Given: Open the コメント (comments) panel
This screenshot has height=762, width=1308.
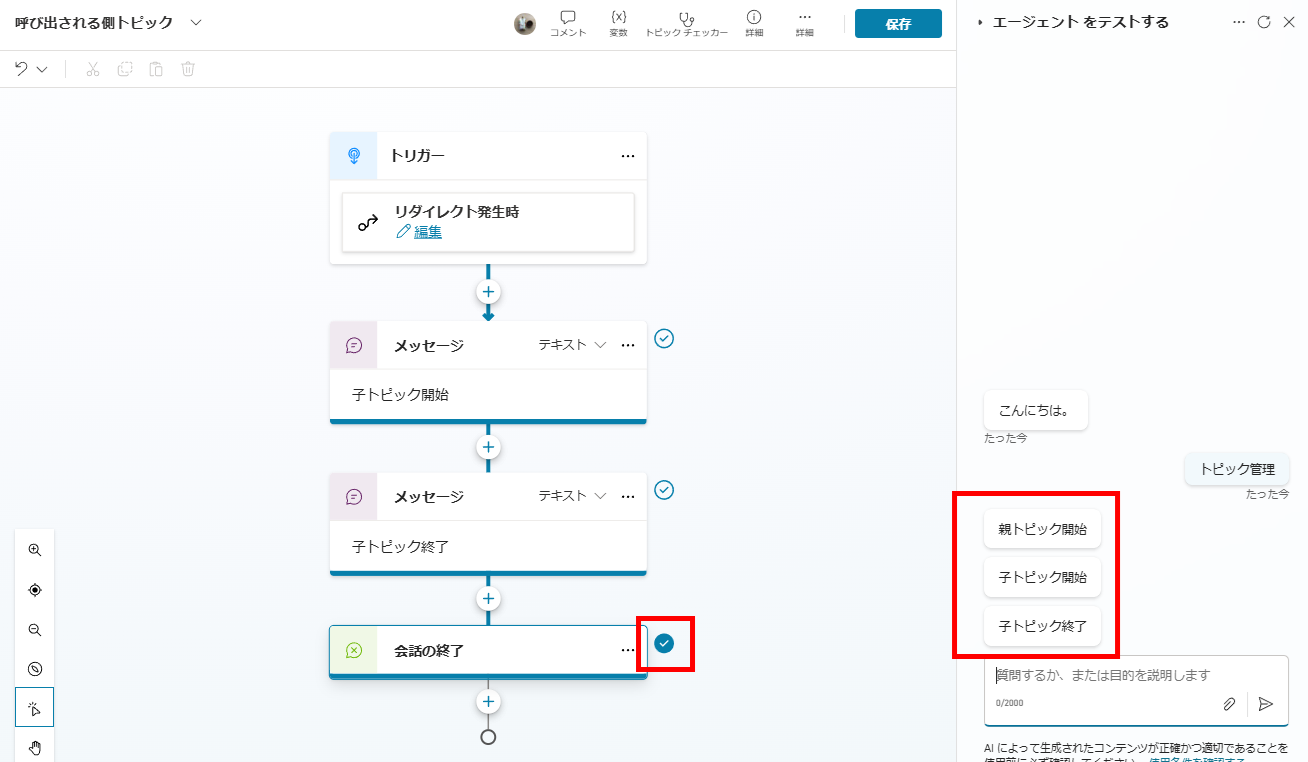Looking at the screenshot, I should pos(567,22).
